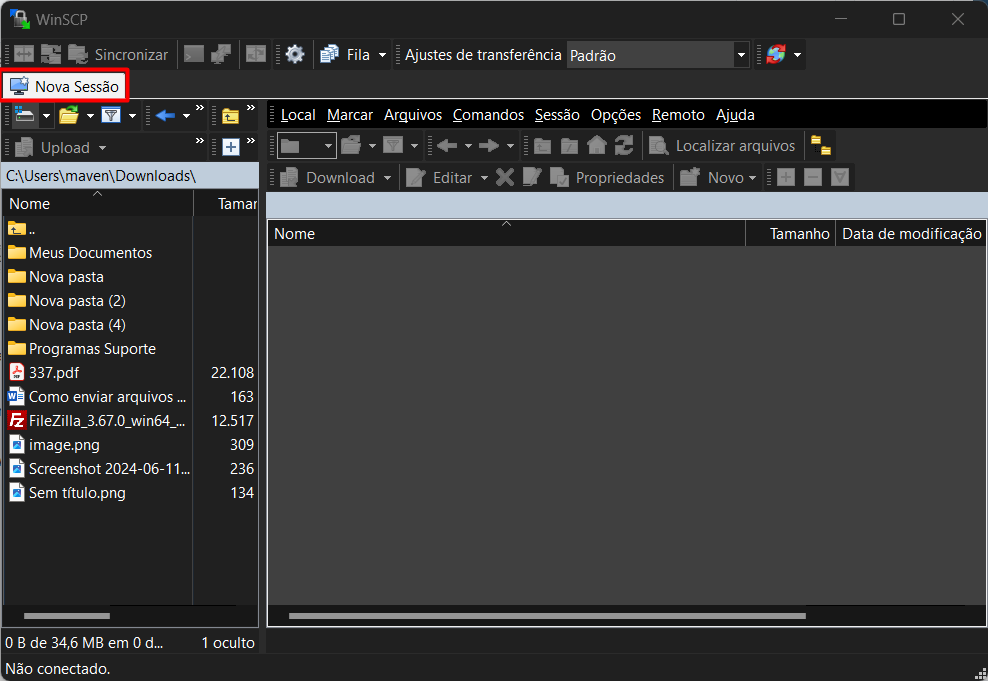988x681 pixels.
Task: Open the Marcar menu
Action: tap(350, 115)
